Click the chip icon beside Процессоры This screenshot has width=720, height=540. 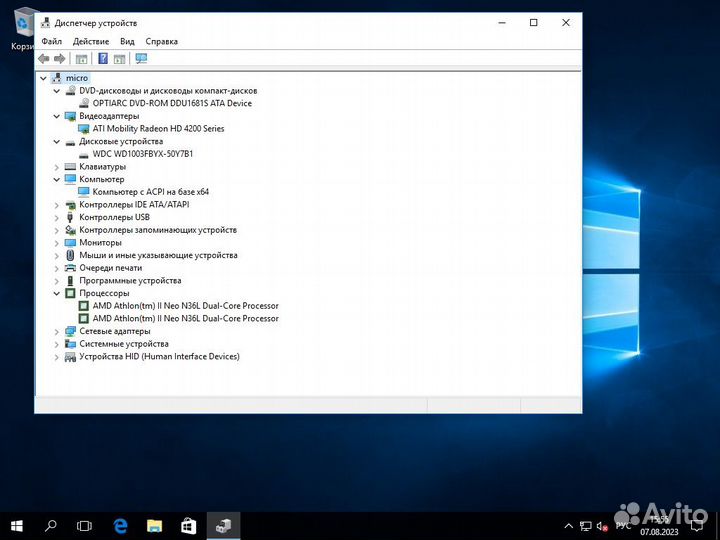coord(70,293)
